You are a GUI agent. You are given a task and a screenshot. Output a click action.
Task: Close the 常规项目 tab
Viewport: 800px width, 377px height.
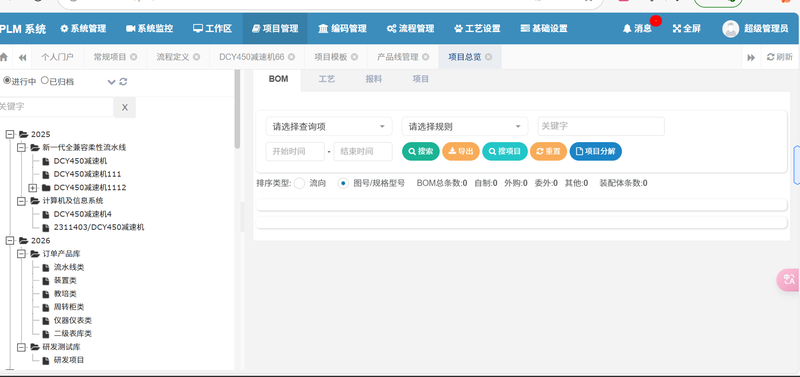click(x=134, y=57)
